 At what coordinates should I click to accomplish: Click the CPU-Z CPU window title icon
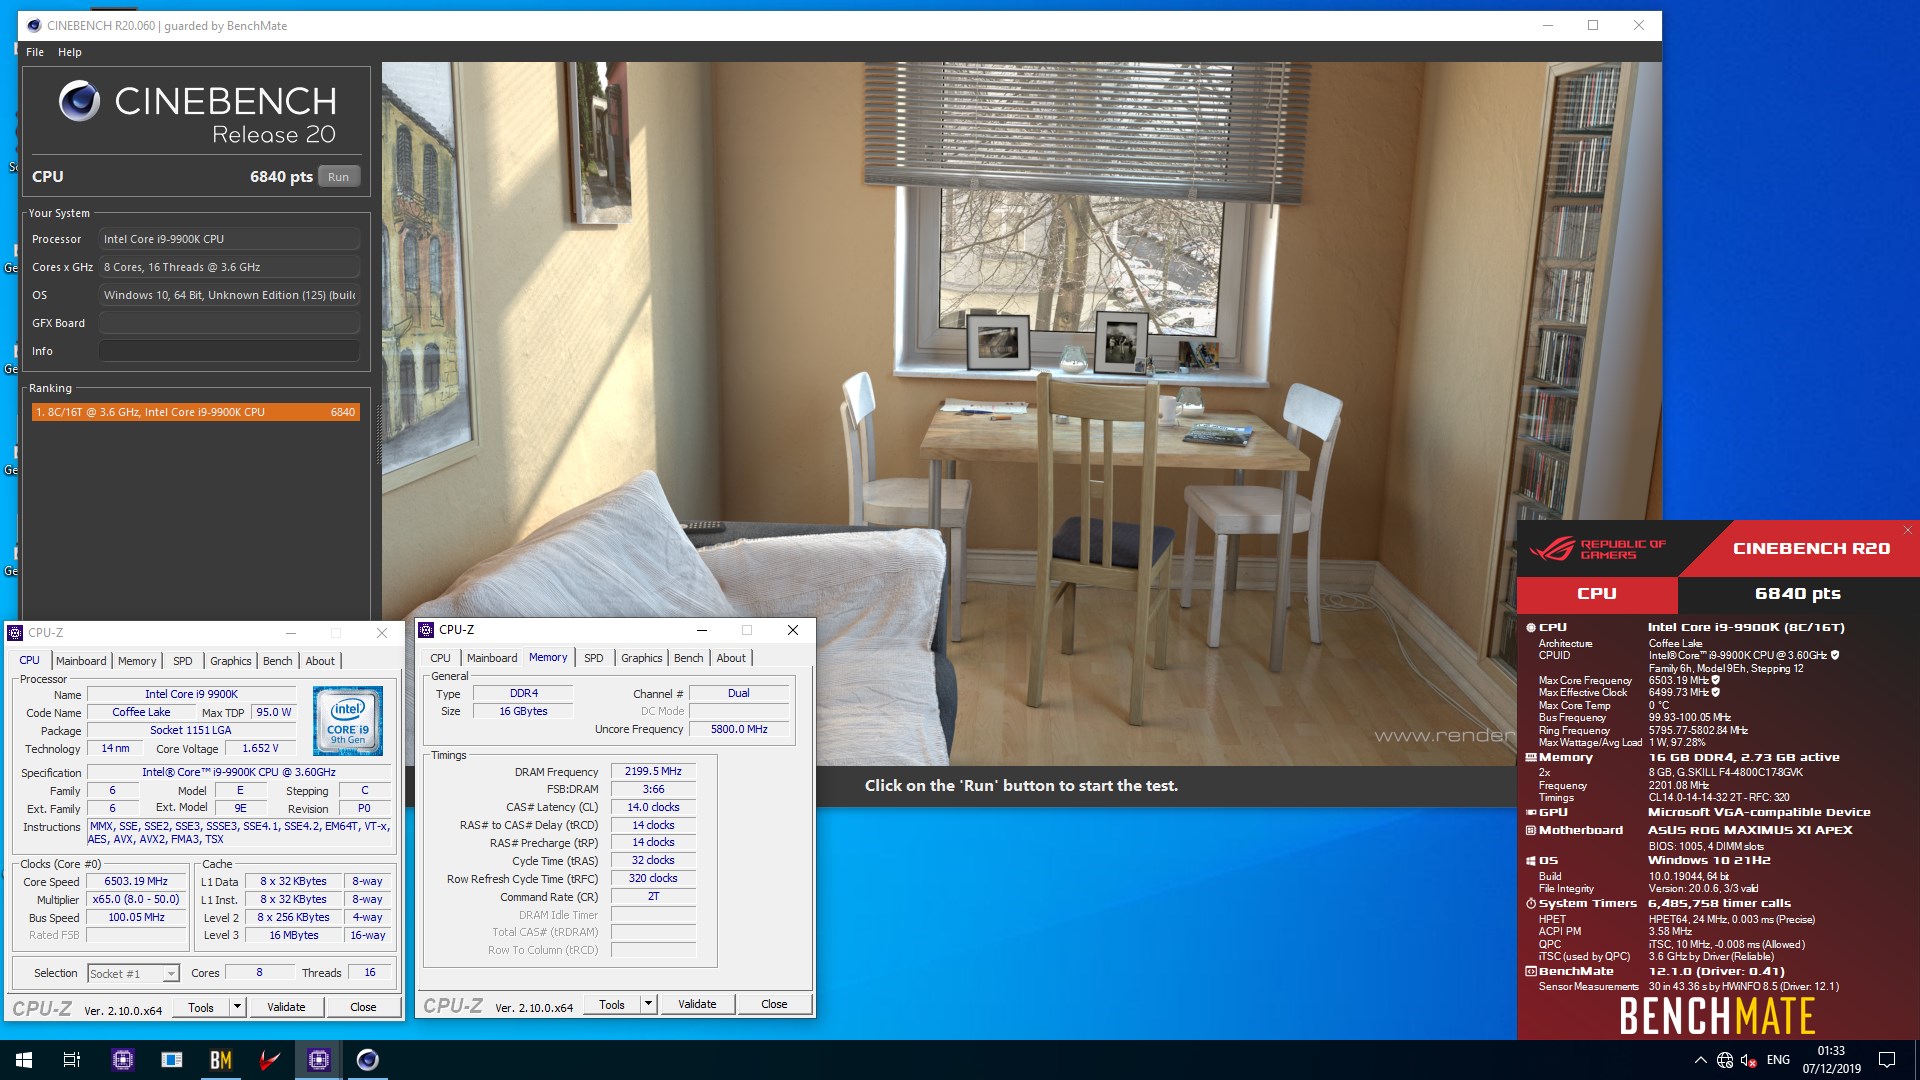coord(16,633)
